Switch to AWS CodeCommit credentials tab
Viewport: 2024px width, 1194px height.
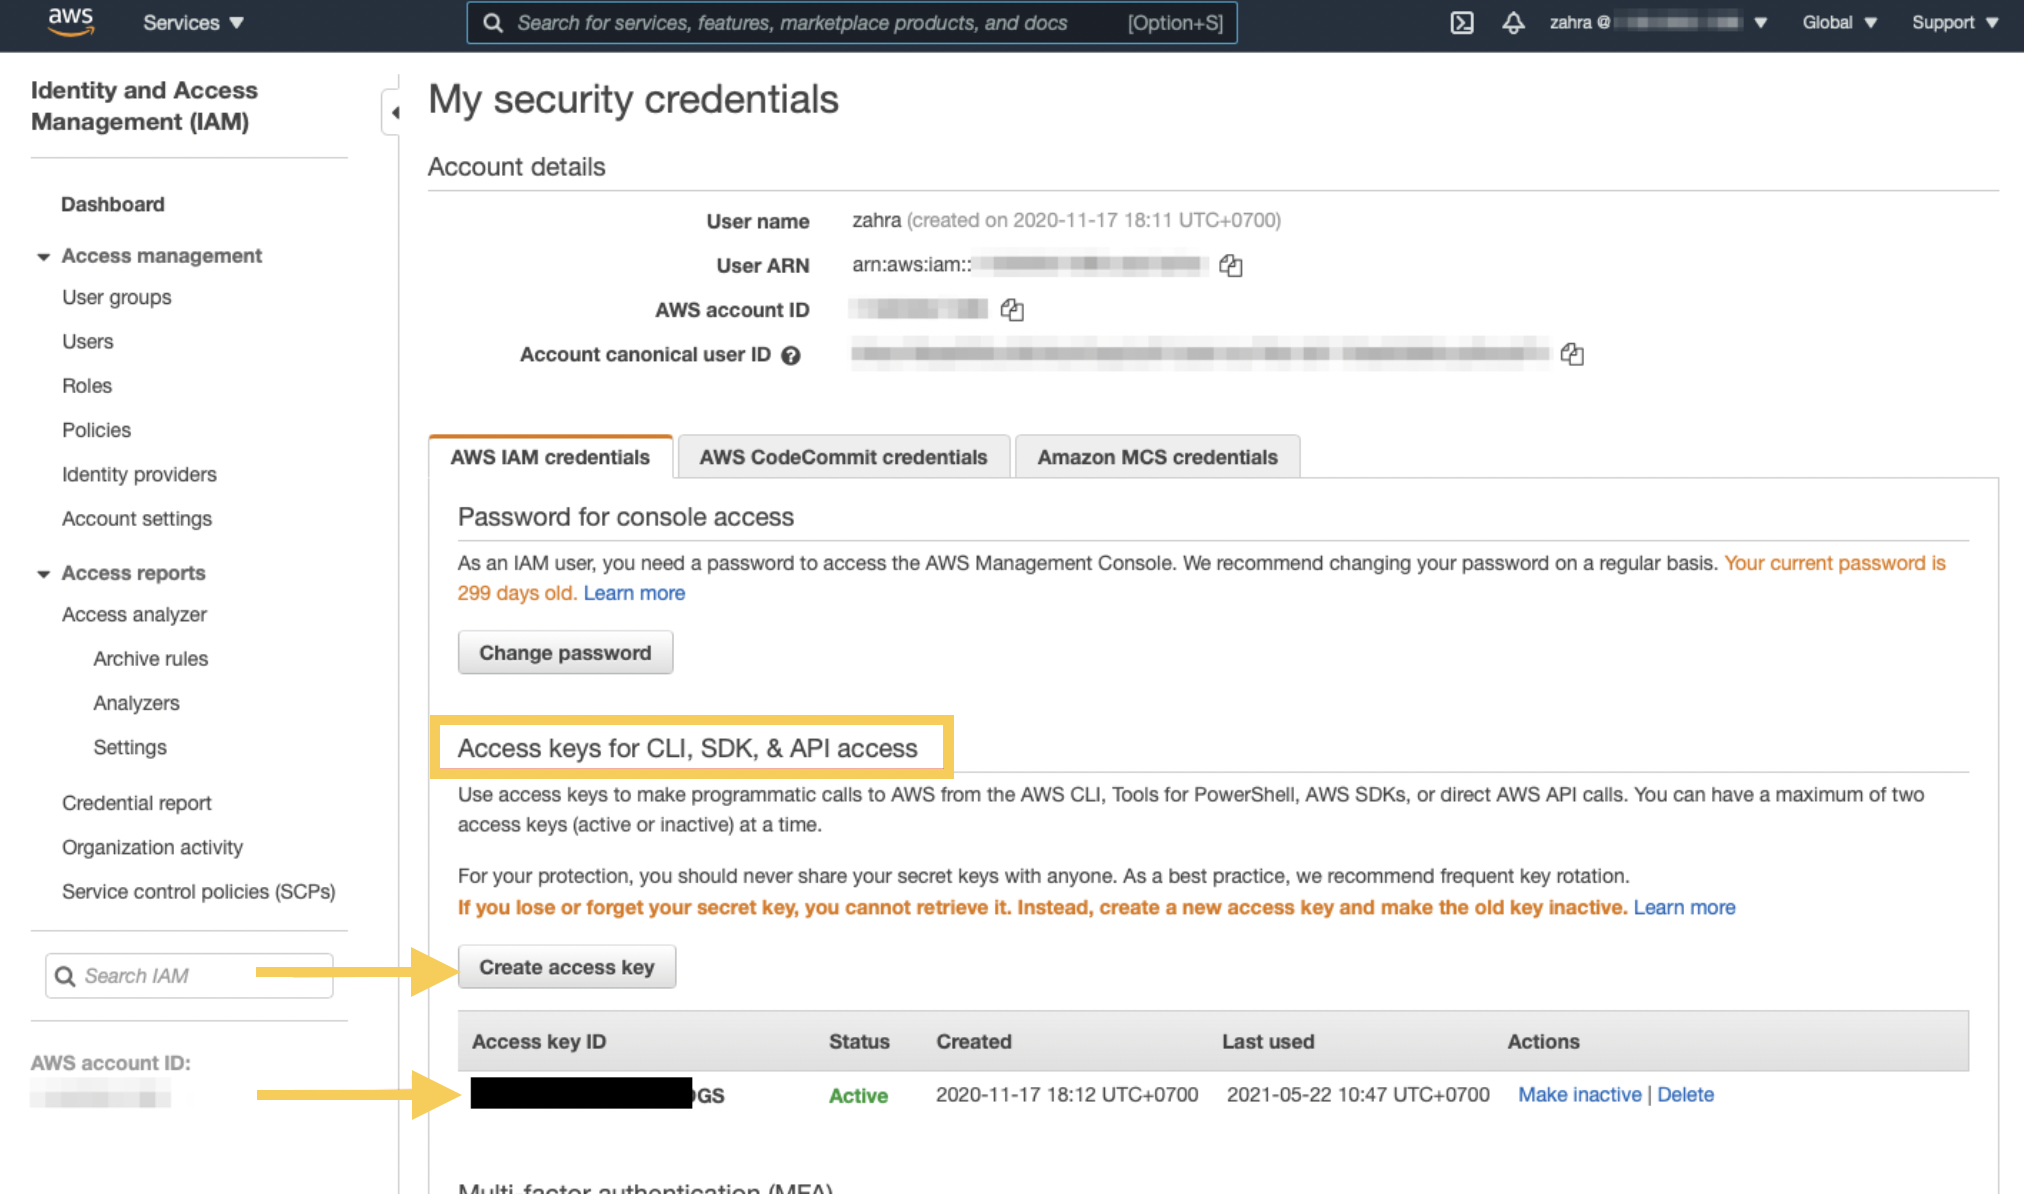843,457
